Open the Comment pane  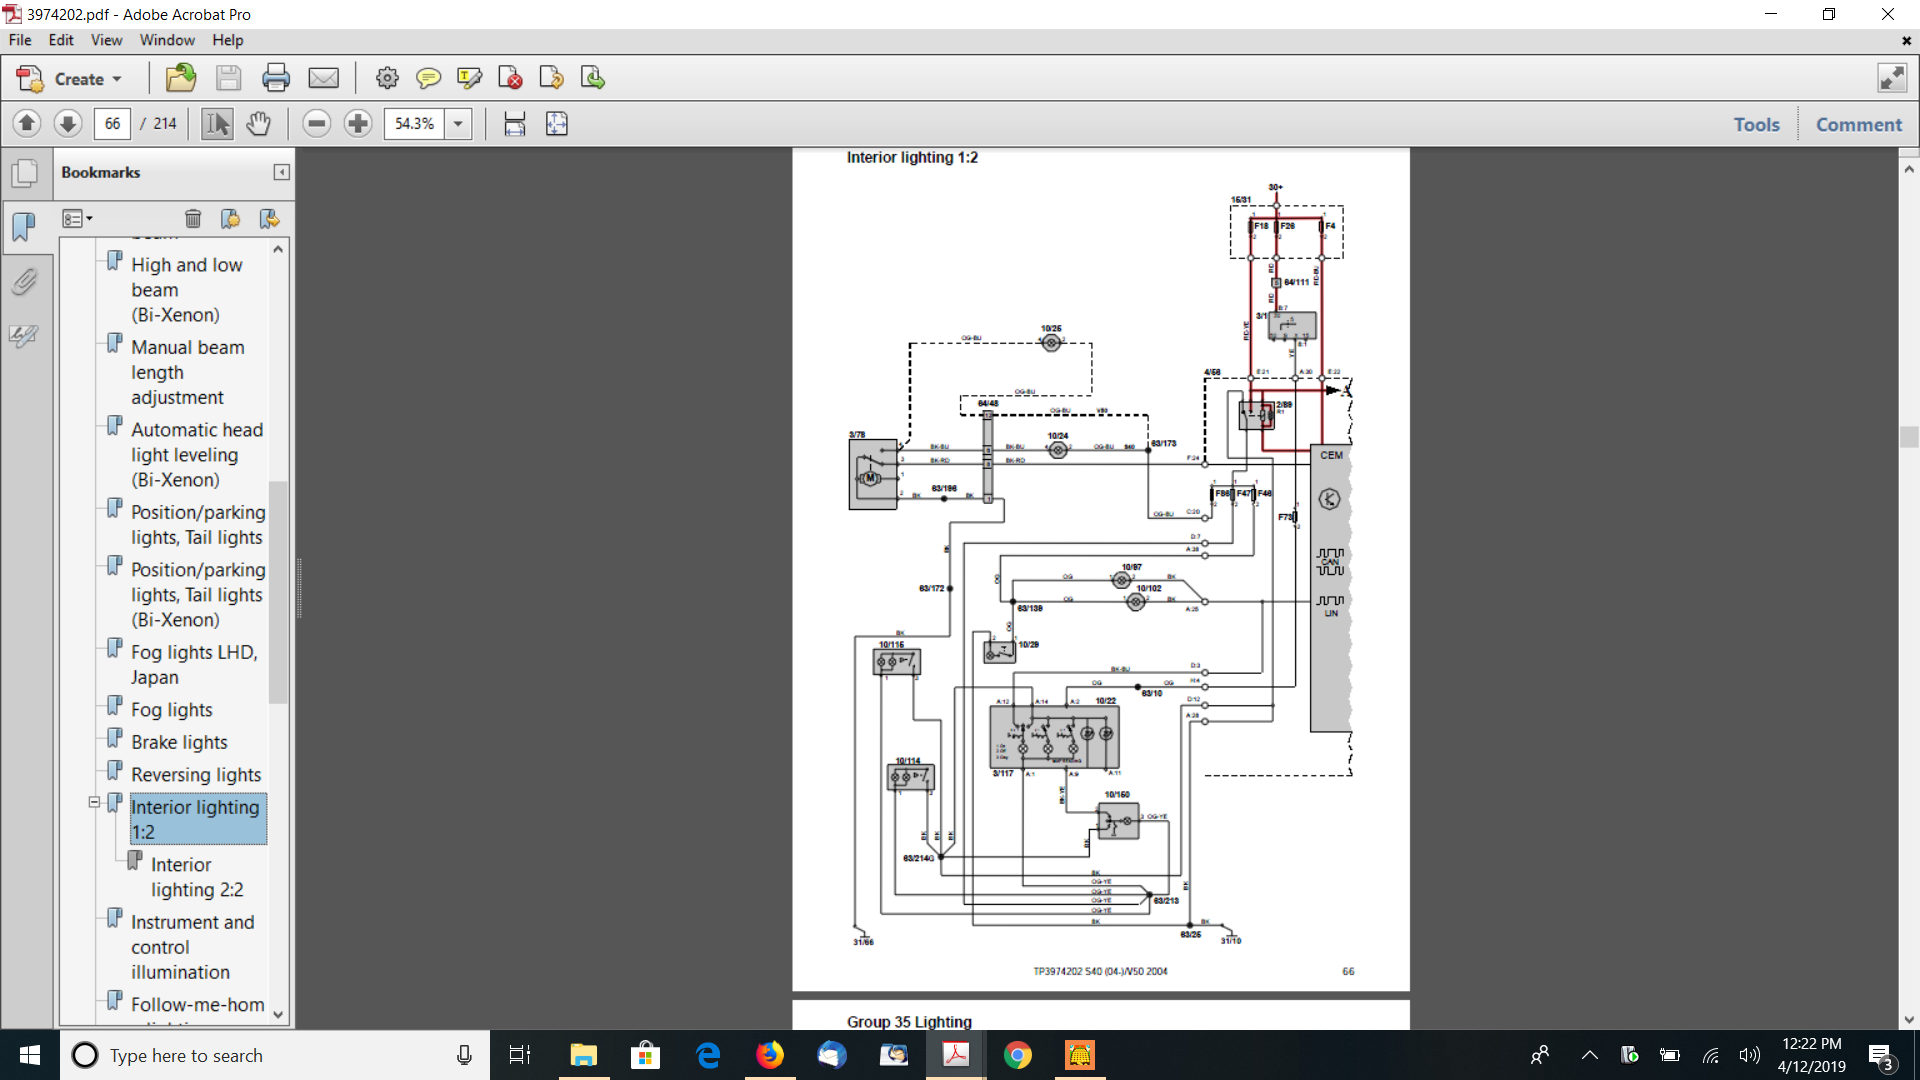pyautogui.click(x=1858, y=124)
